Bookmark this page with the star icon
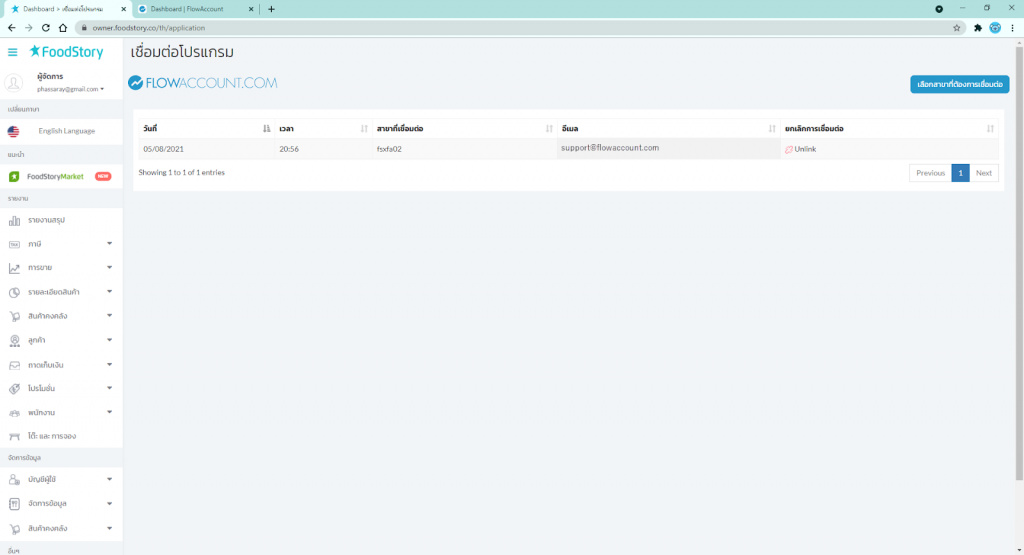1024x555 pixels. 957,28
